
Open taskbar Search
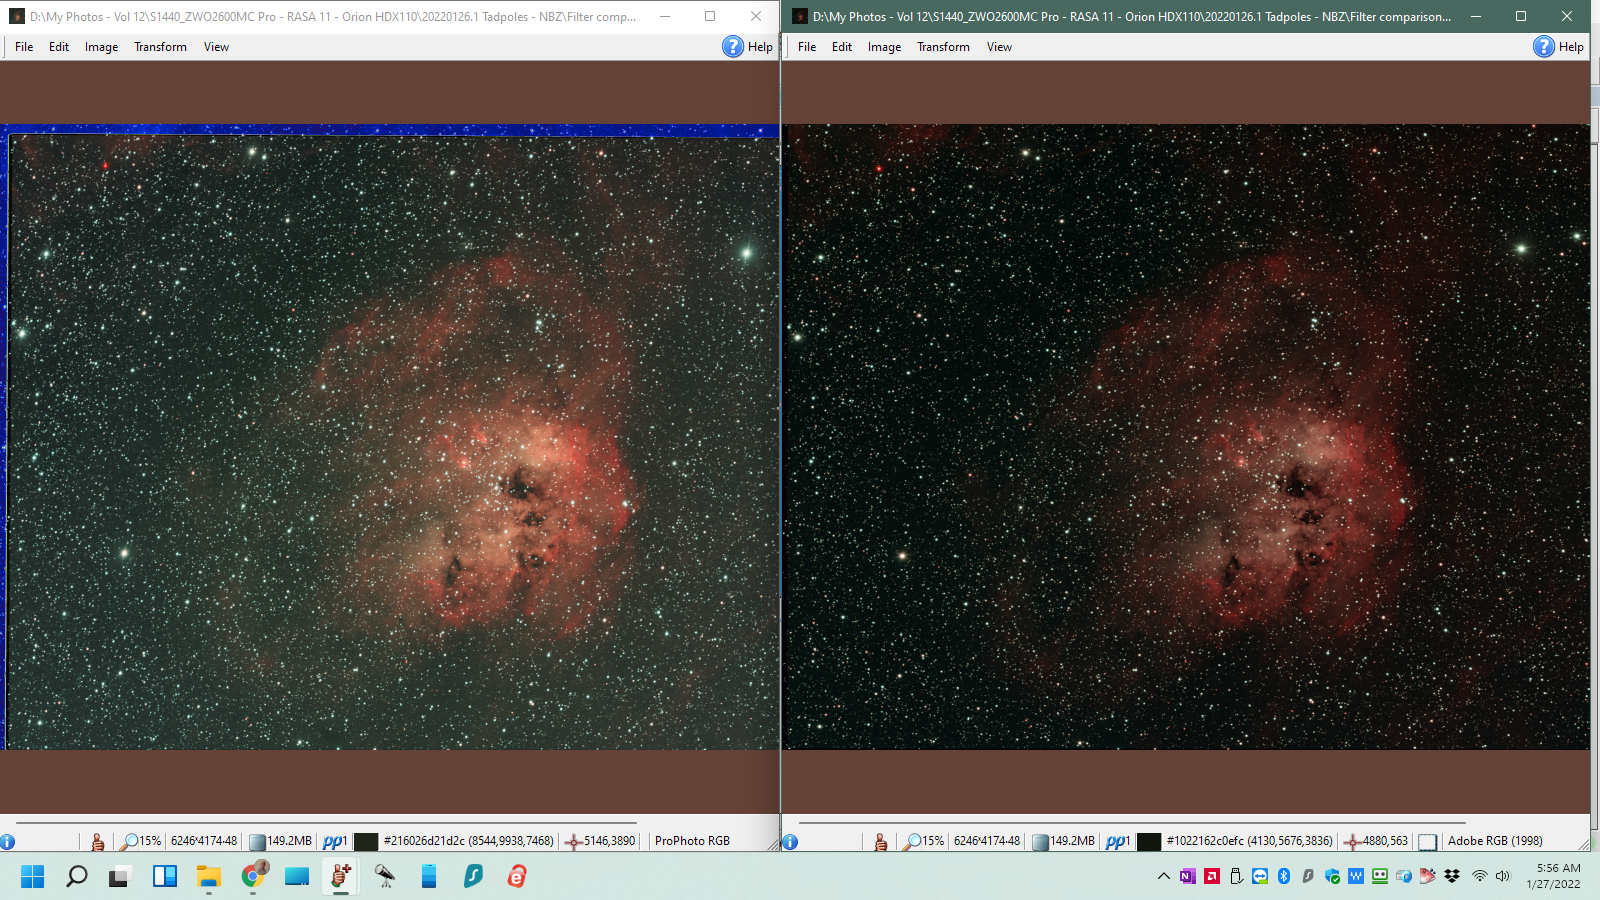[x=77, y=877]
